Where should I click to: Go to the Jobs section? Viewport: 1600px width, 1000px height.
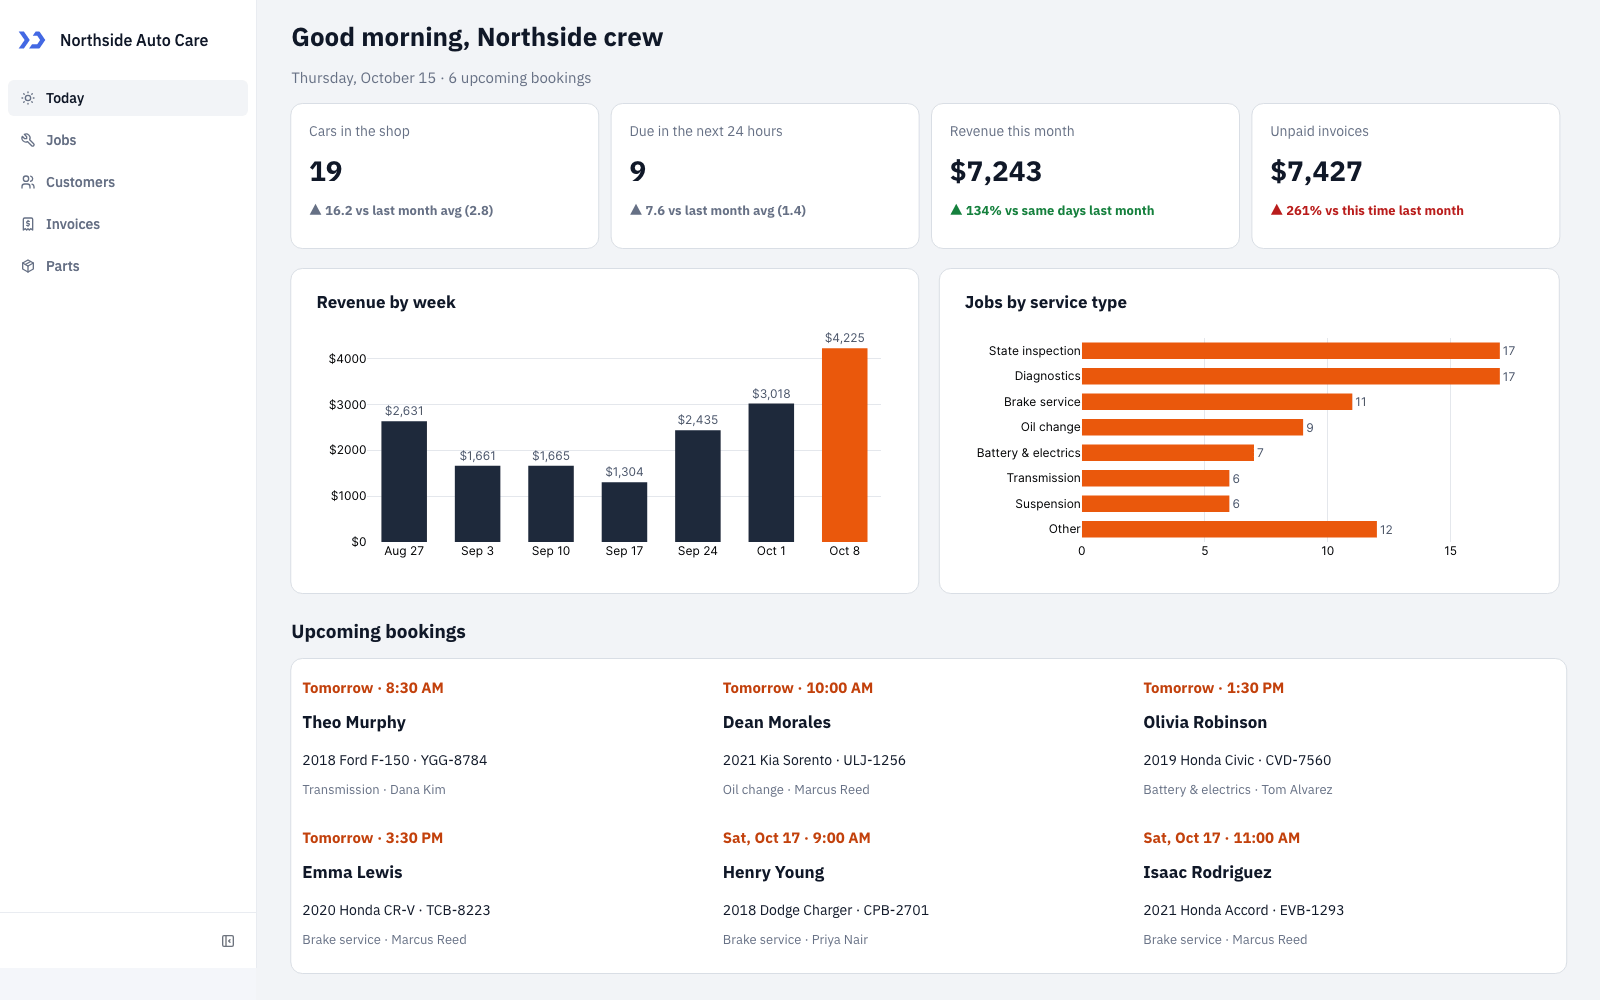coord(128,140)
